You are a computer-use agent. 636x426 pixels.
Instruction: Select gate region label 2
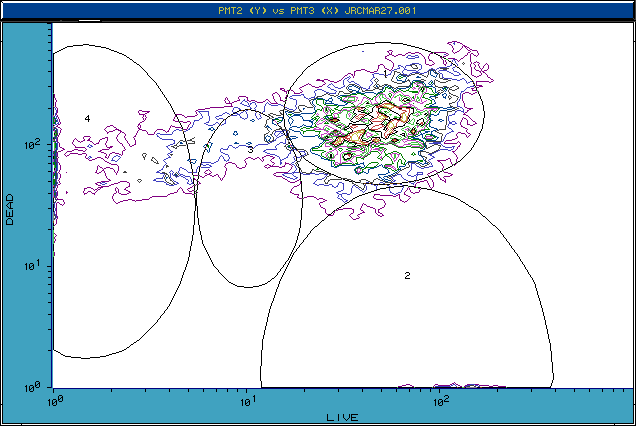(407, 276)
